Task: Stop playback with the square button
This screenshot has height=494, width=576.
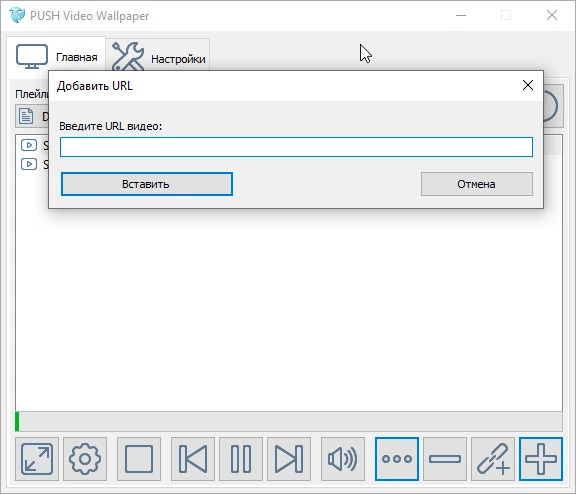Action: click(139, 459)
